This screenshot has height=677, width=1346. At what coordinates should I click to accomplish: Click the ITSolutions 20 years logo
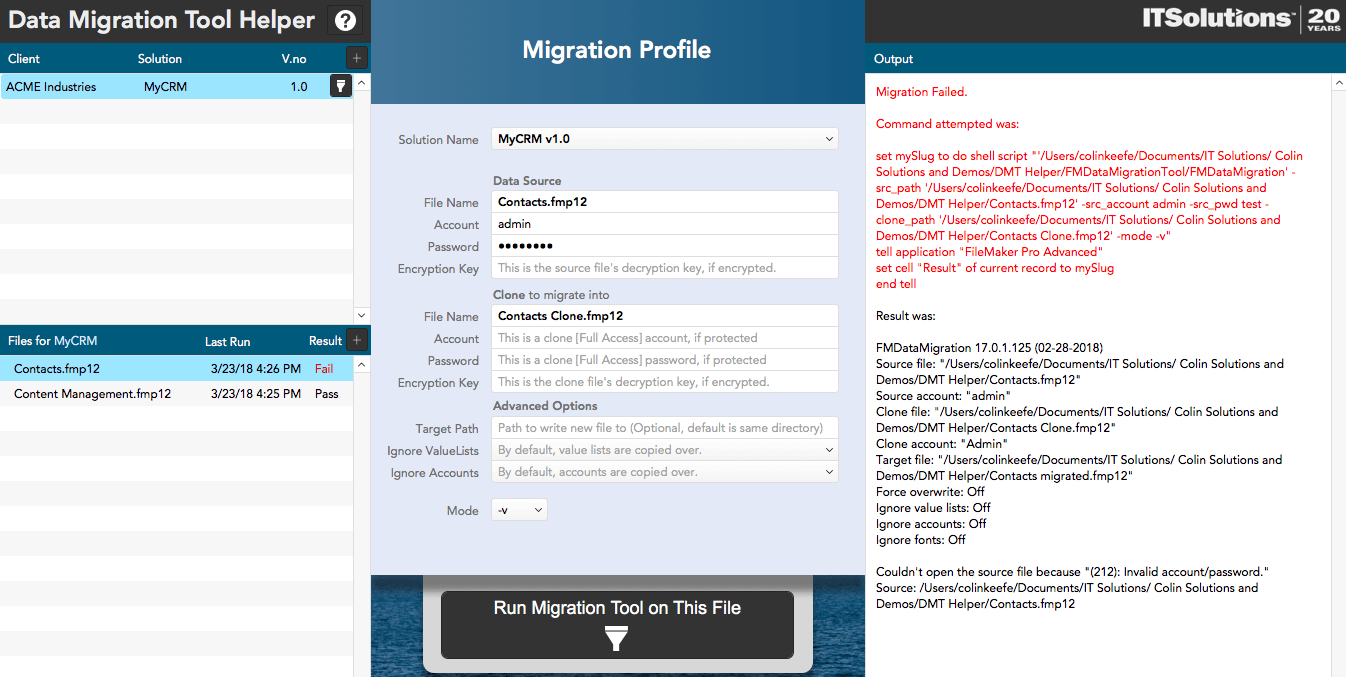click(x=1241, y=19)
